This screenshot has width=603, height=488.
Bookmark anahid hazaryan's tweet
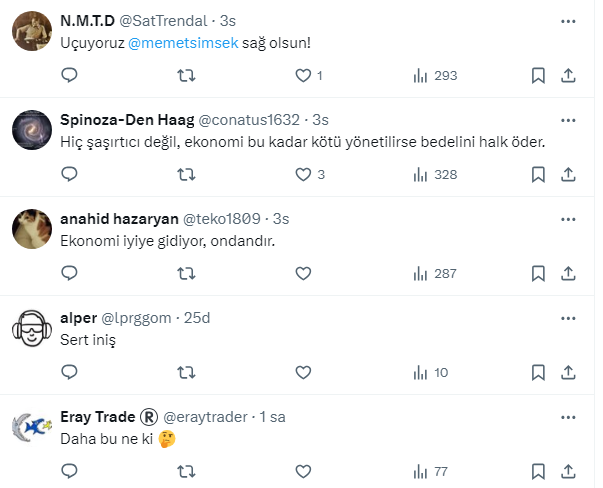pyautogui.click(x=538, y=273)
